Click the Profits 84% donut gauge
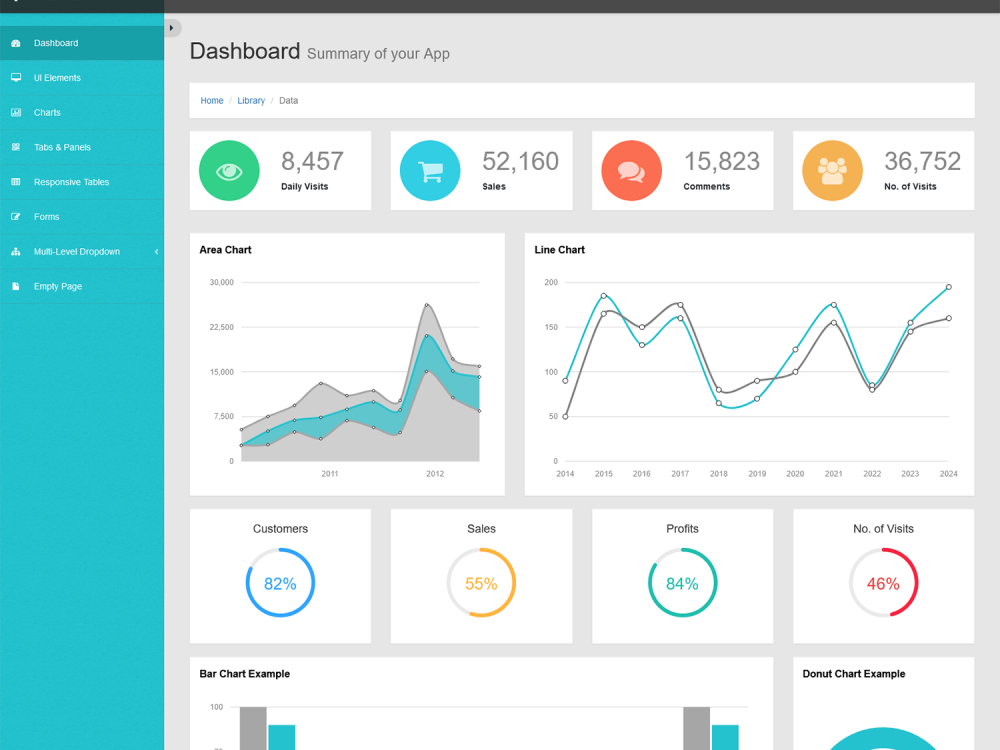The width and height of the screenshot is (1000, 750). [x=682, y=582]
